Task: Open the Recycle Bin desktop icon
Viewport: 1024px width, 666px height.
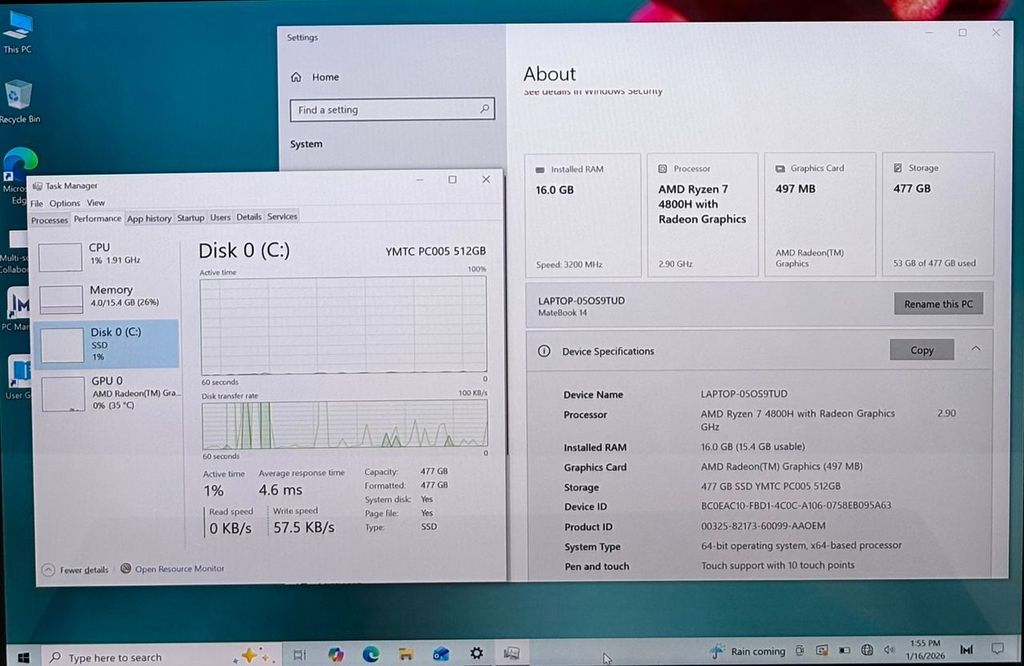Action: coord(19,98)
